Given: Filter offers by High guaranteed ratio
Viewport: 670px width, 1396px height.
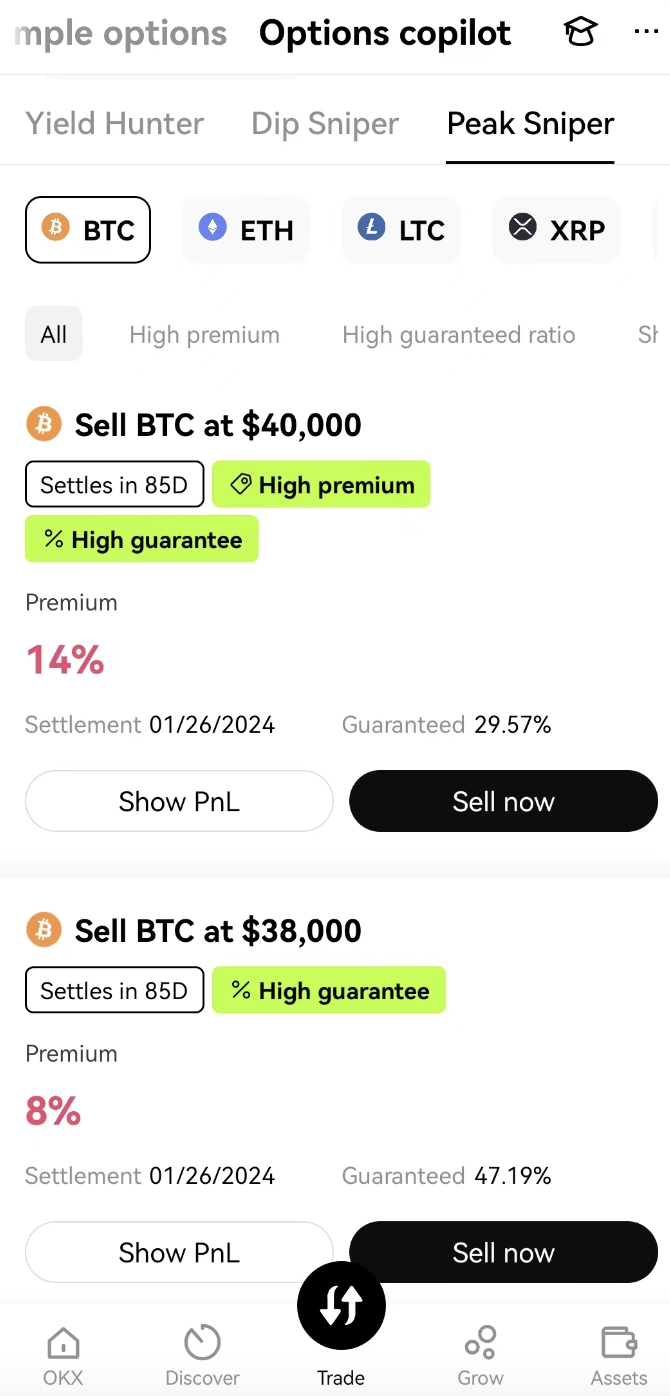Looking at the screenshot, I should tap(458, 335).
